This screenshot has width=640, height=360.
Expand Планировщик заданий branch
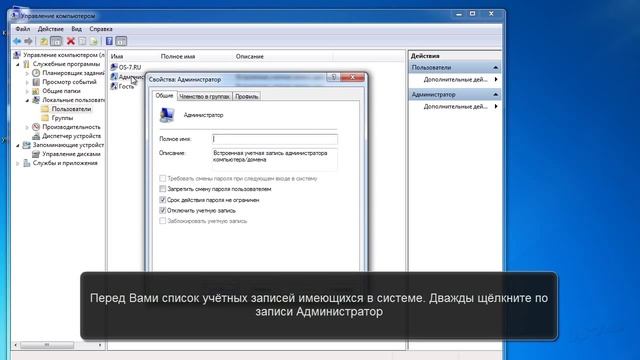(x=27, y=73)
